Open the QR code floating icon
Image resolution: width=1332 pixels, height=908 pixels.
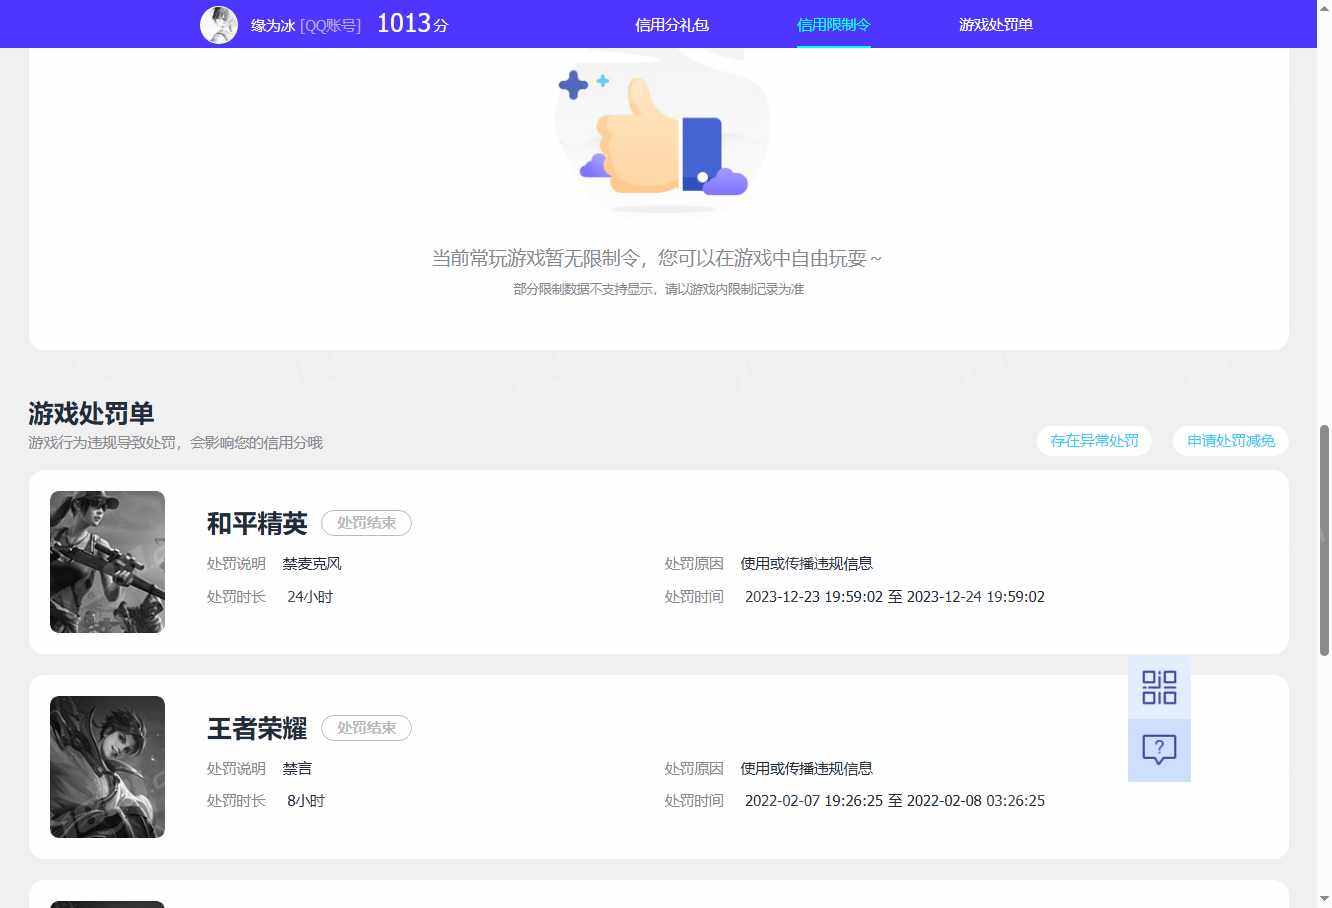point(1159,687)
